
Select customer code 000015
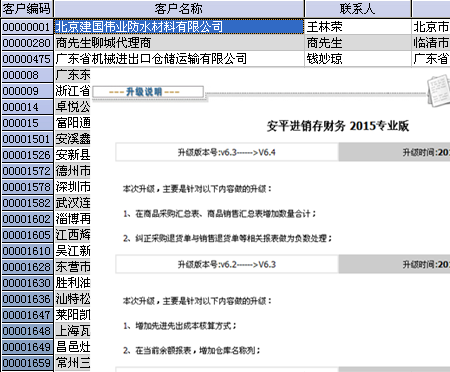pyautogui.click(x=27, y=123)
